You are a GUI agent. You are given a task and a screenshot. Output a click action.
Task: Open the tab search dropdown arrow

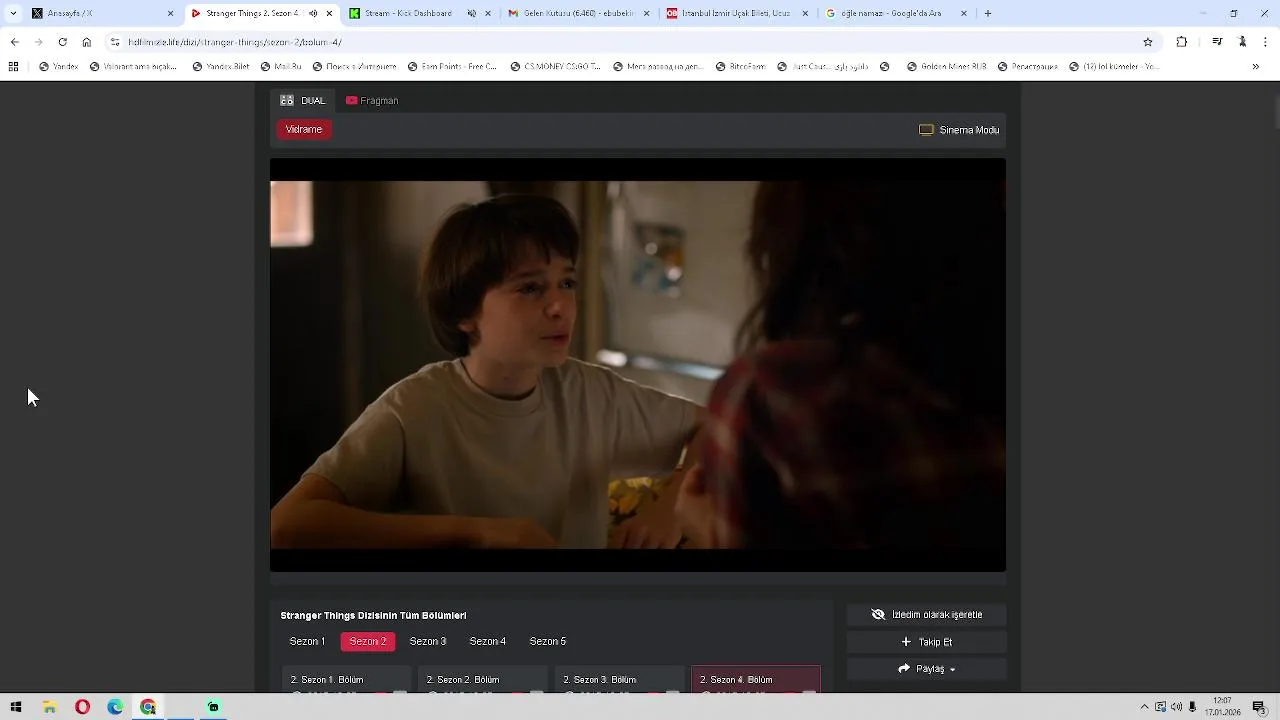coord(13,13)
